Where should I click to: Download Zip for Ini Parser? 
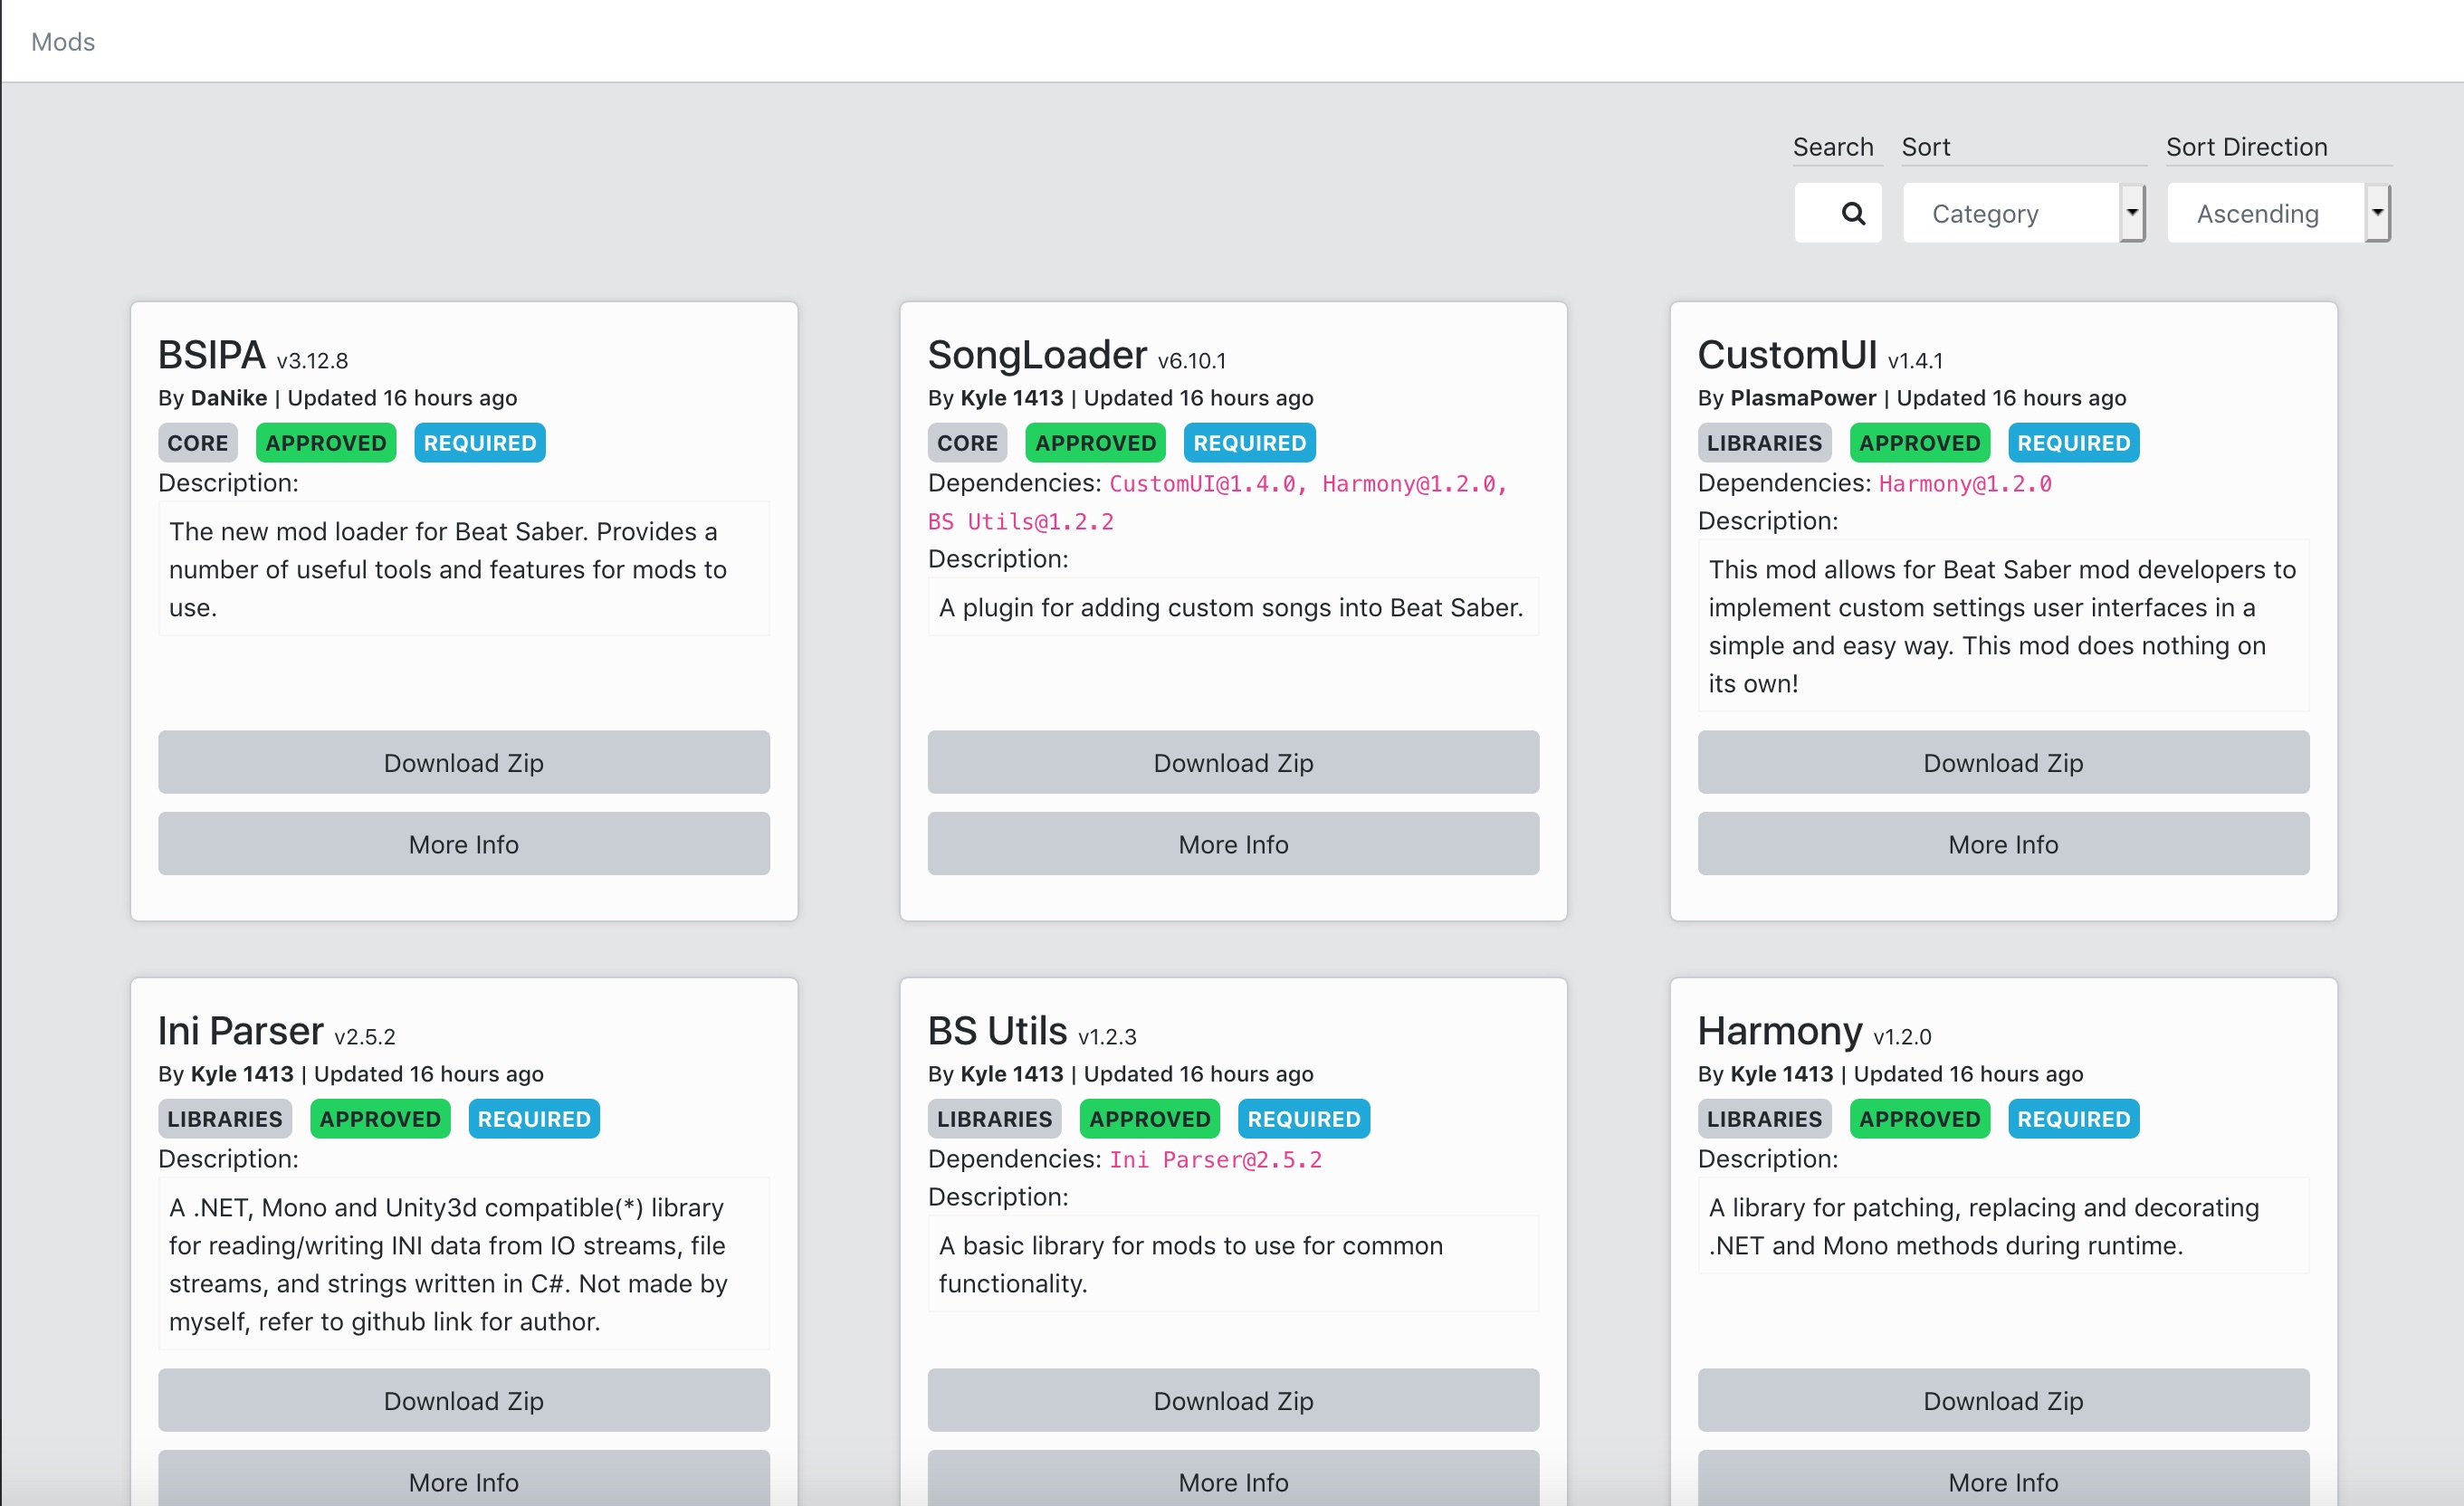coord(464,1400)
